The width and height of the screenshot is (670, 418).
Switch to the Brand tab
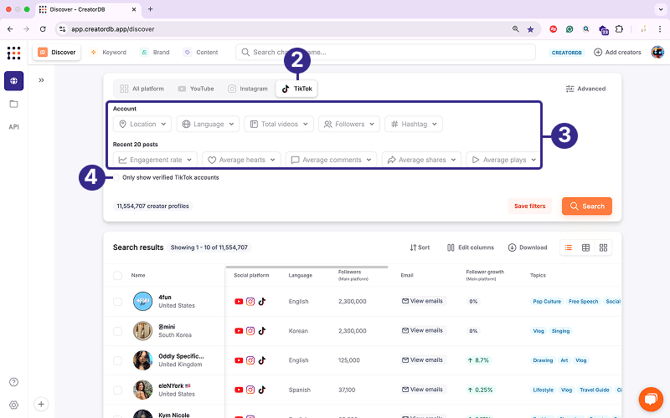pyautogui.click(x=156, y=52)
